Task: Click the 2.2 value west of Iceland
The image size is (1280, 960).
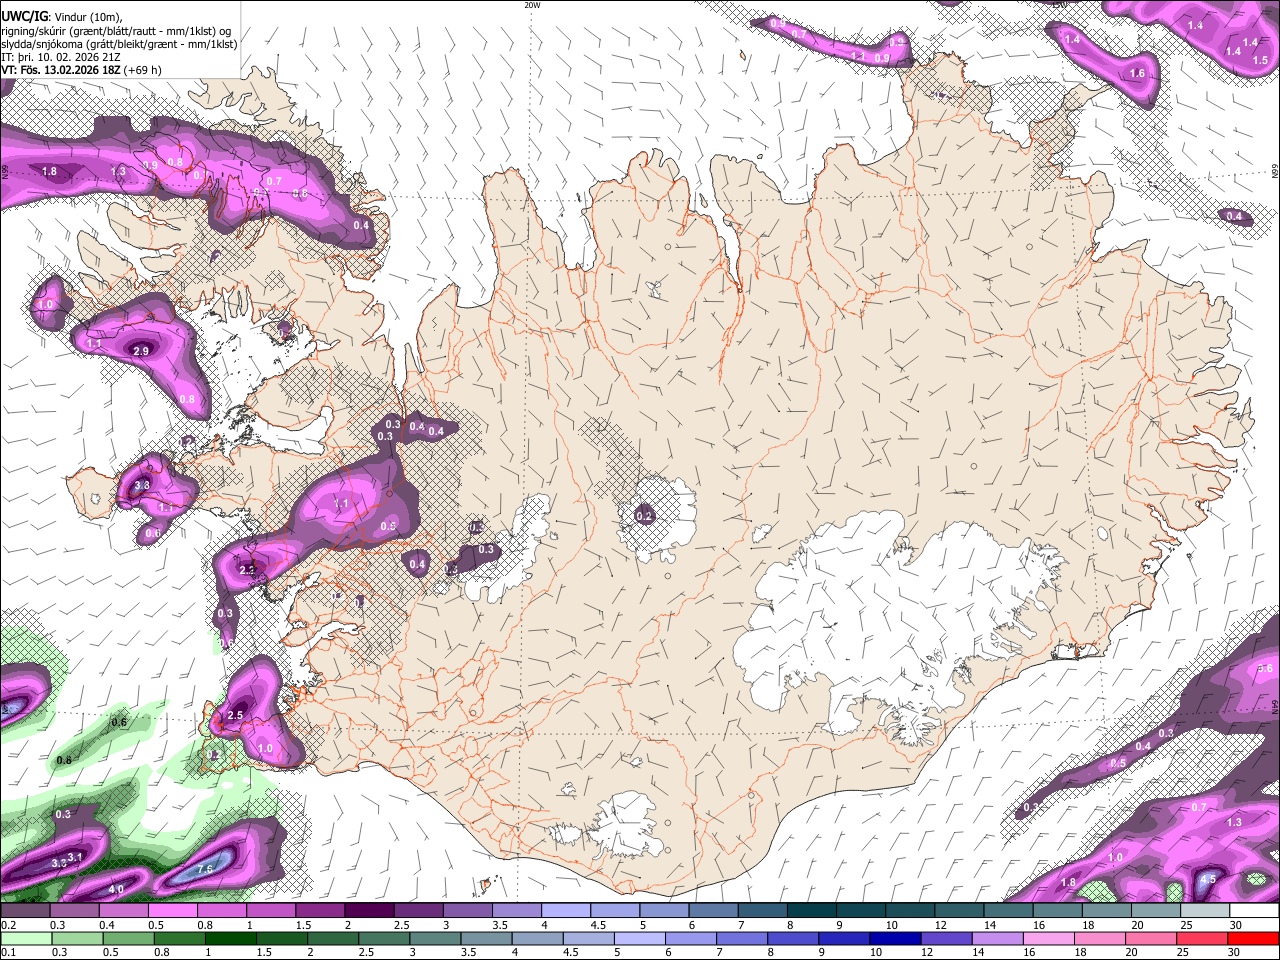Action: tap(248, 570)
